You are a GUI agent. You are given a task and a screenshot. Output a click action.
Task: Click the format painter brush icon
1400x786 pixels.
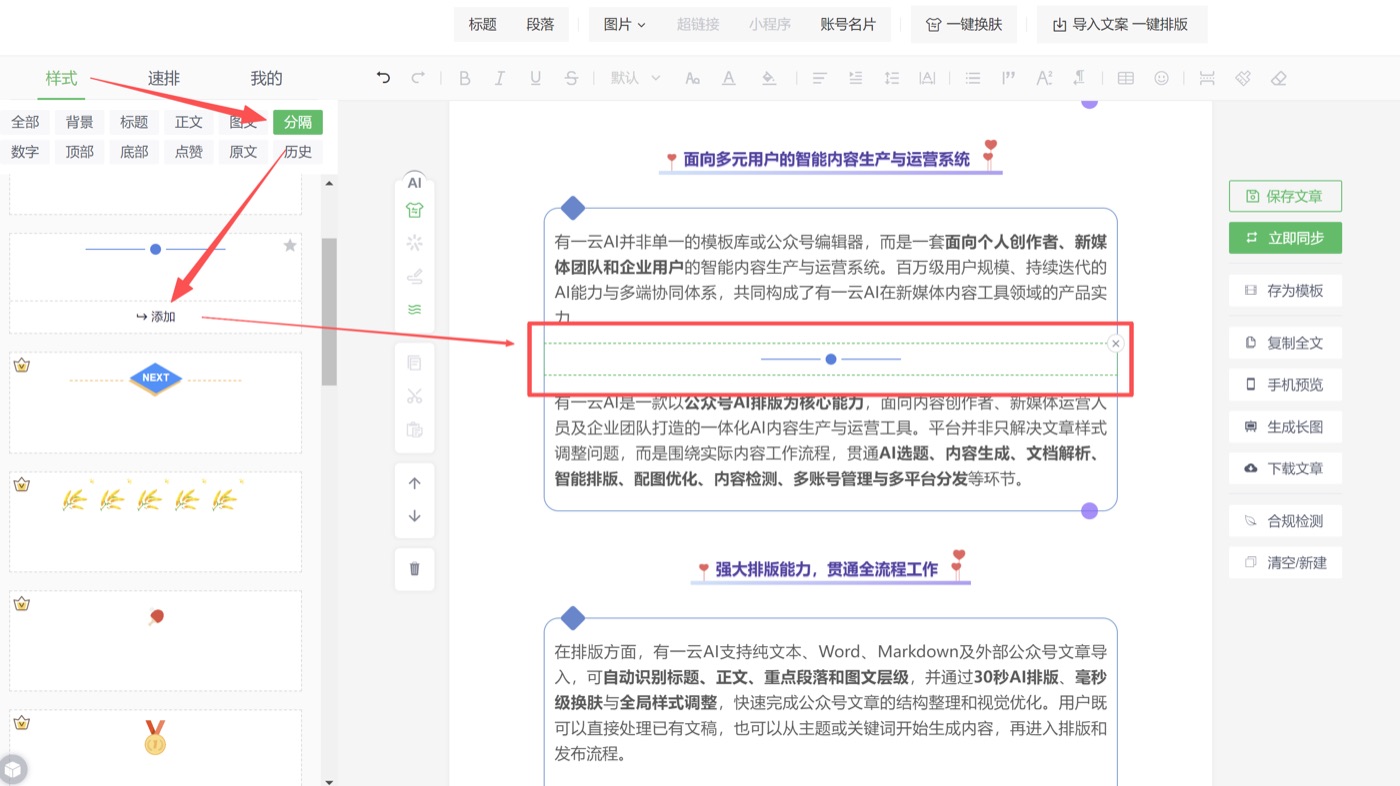(x=1243, y=78)
